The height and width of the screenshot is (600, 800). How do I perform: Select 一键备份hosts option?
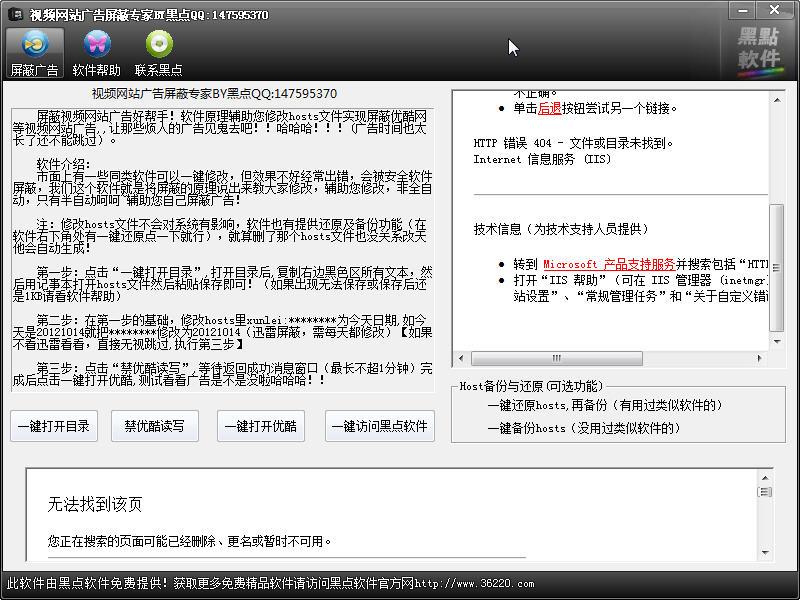(x=584, y=428)
